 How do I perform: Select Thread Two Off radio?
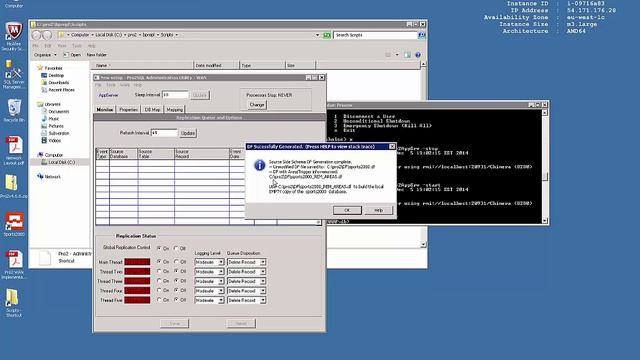pos(176,271)
